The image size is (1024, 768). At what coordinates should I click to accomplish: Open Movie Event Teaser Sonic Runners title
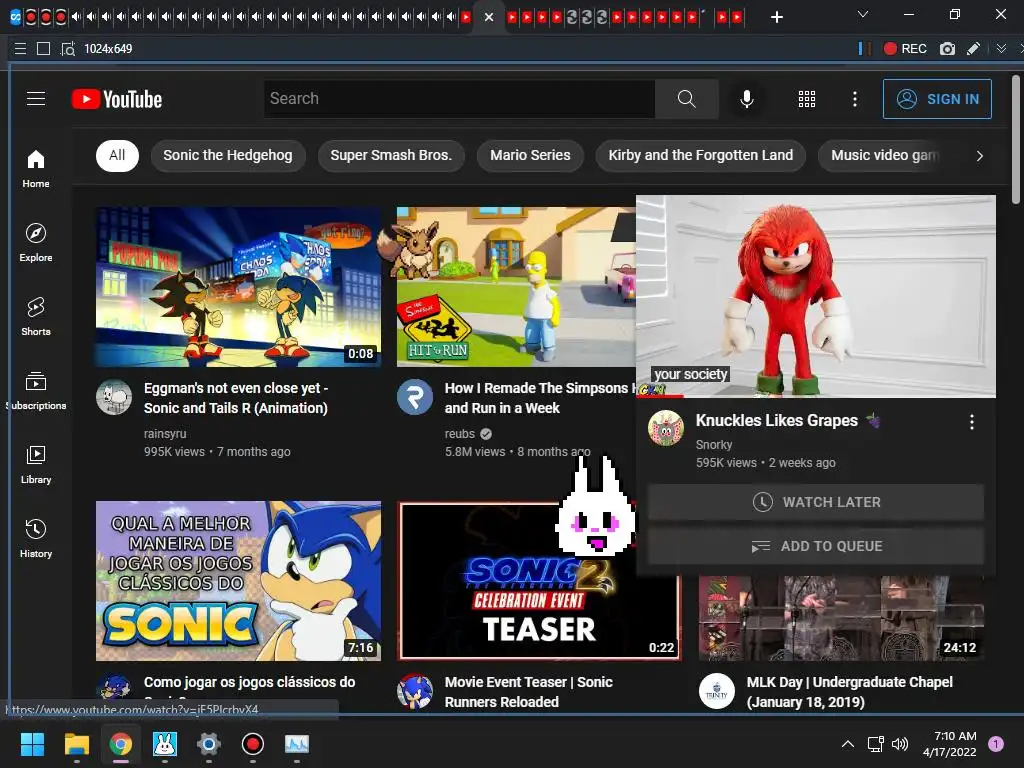coord(528,692)
